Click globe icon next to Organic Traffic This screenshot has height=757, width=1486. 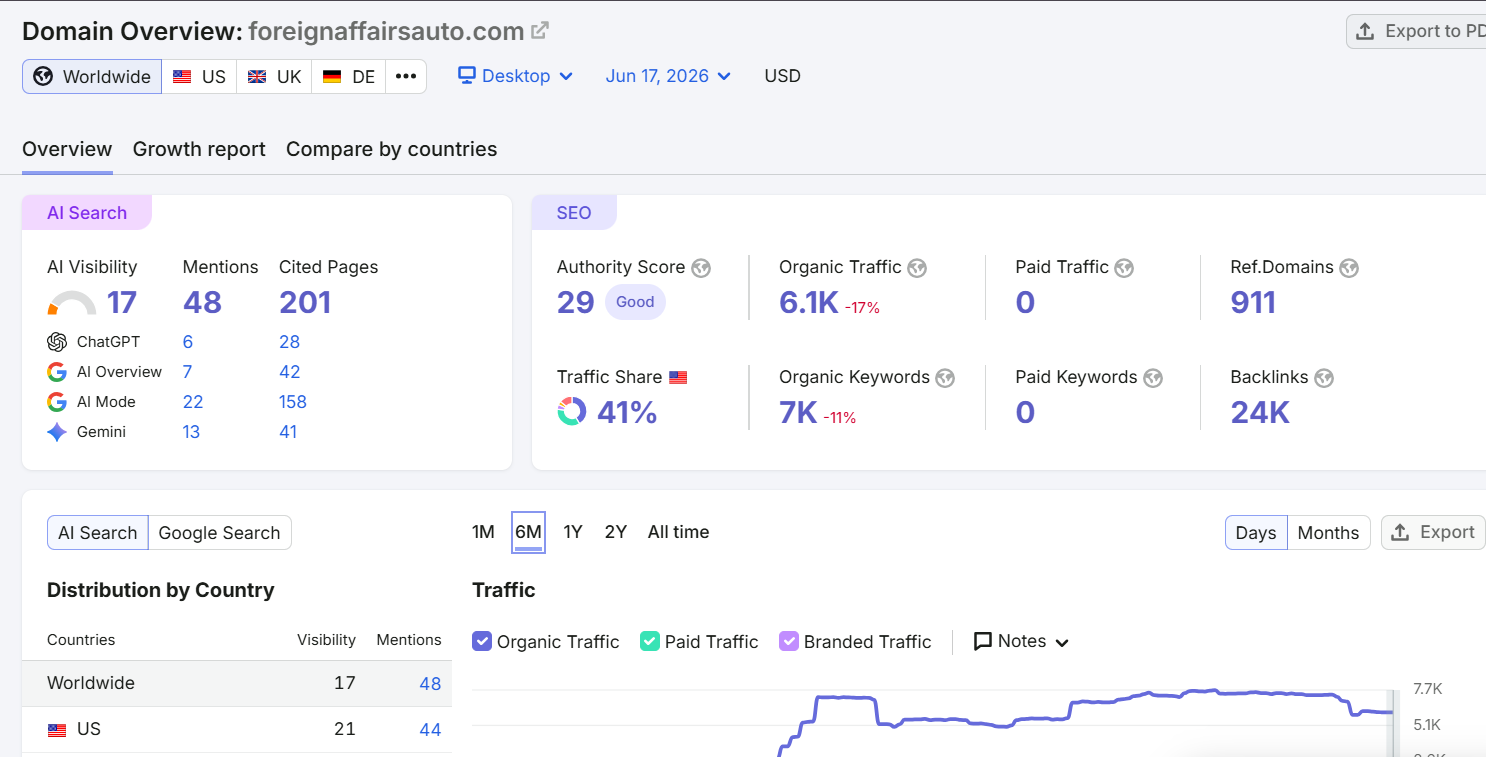click(917, 268)
